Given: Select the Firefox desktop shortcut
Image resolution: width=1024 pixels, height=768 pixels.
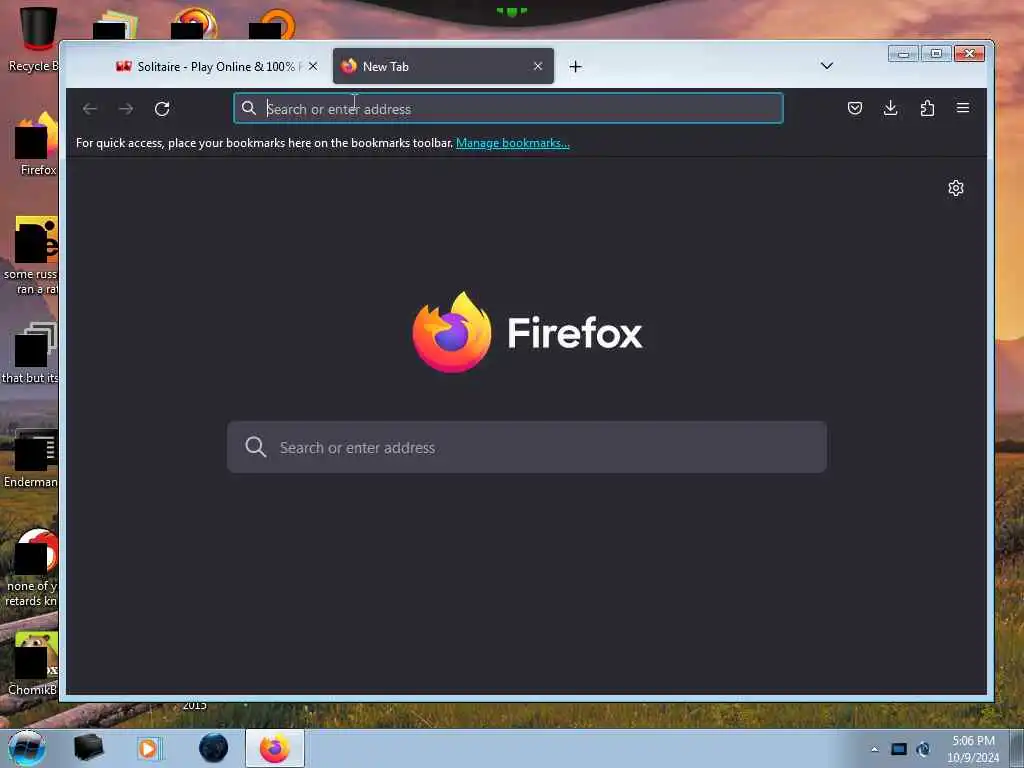Looking at the screenshot, I should point(36,144).
